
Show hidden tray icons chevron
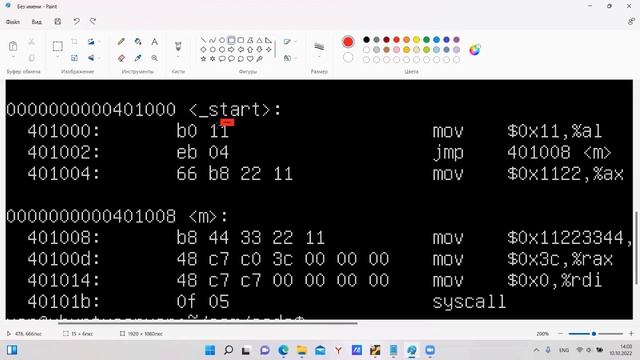[536, 350]
